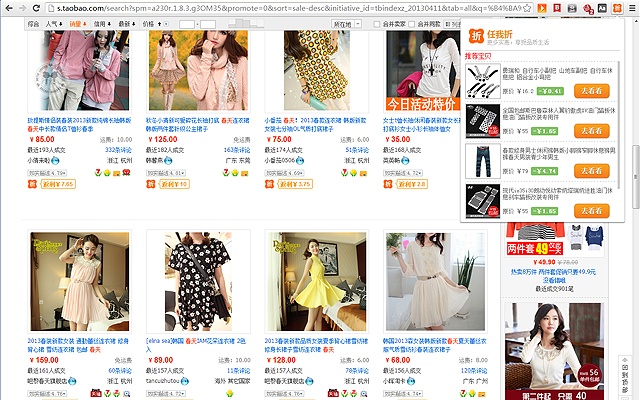This screenshot has width=640, height=400.
Task: Open the yellow dress product thumbnail
Action: coord(317,282)
